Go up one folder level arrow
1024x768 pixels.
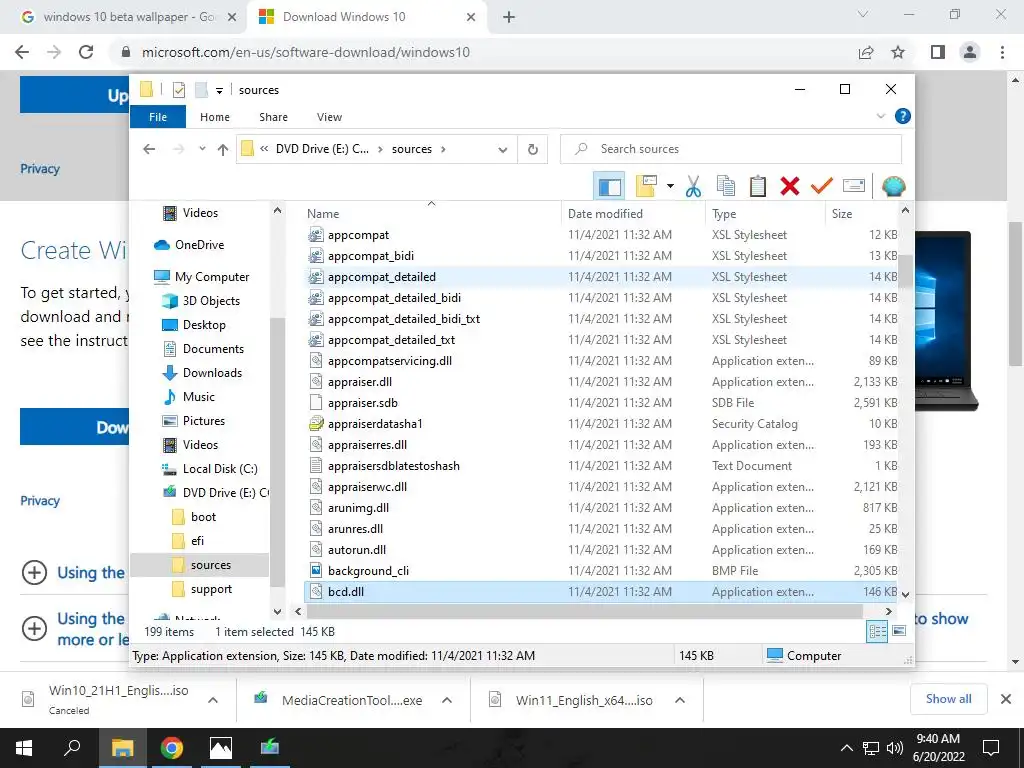223,150
